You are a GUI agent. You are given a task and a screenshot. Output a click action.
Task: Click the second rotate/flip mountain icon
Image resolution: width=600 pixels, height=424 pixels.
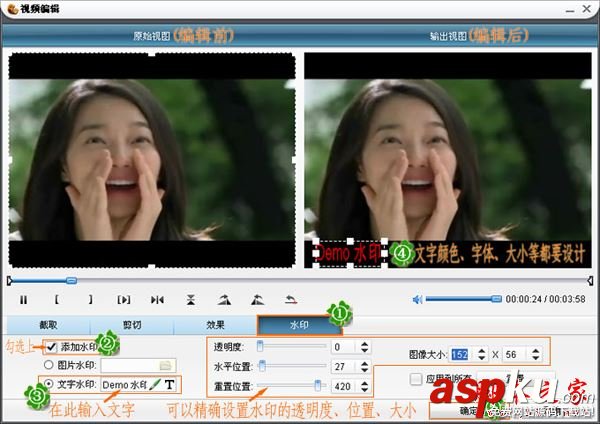pos(258,300)
